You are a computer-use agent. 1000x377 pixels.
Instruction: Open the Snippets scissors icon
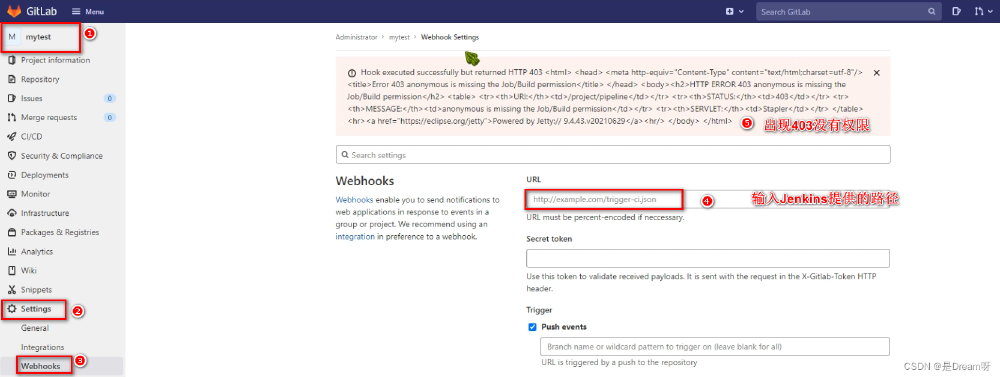11,290
